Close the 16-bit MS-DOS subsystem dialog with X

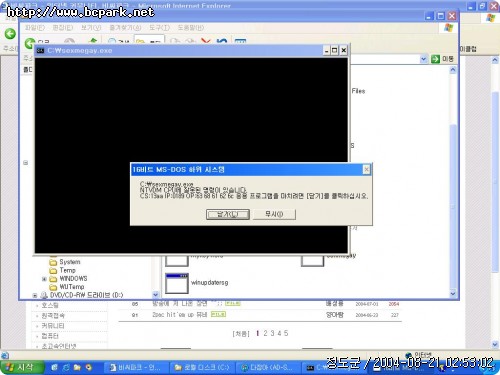point(366,170)
